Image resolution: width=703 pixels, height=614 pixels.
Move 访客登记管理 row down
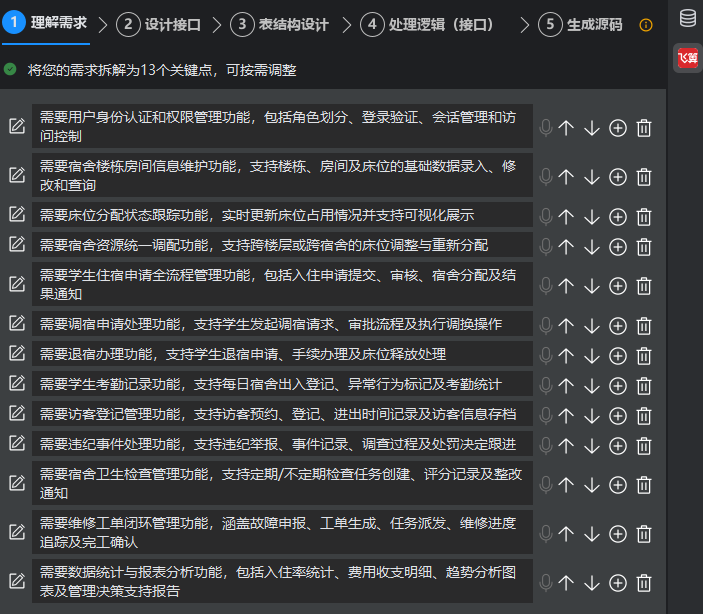(592, 416)
